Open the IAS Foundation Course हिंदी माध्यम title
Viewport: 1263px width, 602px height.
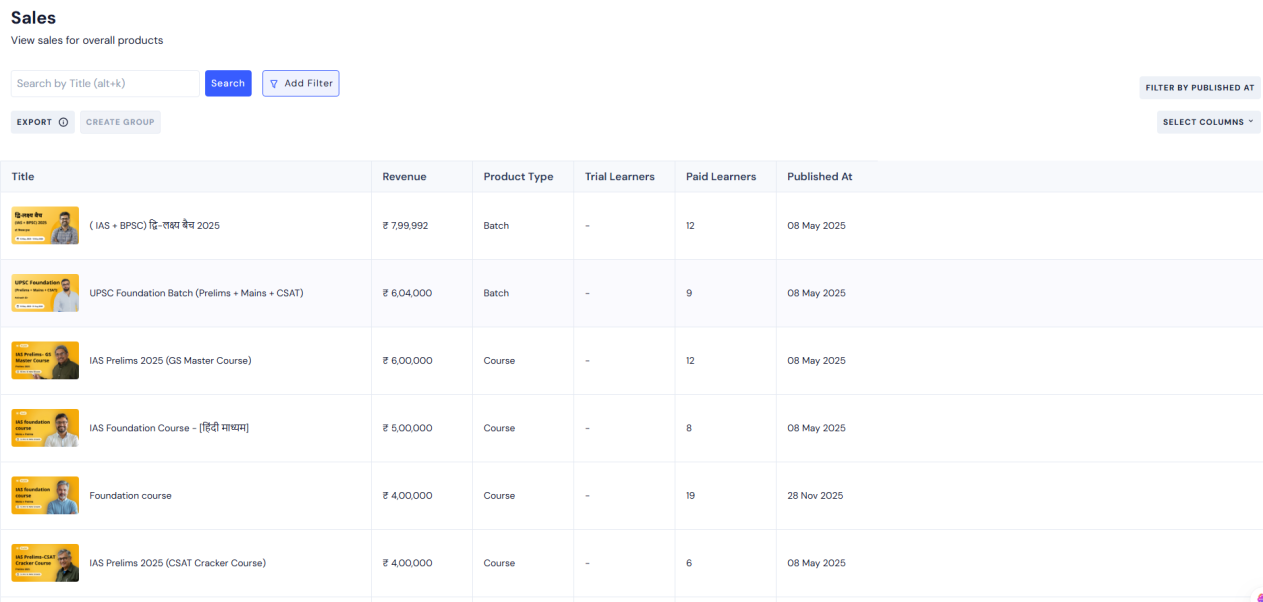click(x=169, y=428)
